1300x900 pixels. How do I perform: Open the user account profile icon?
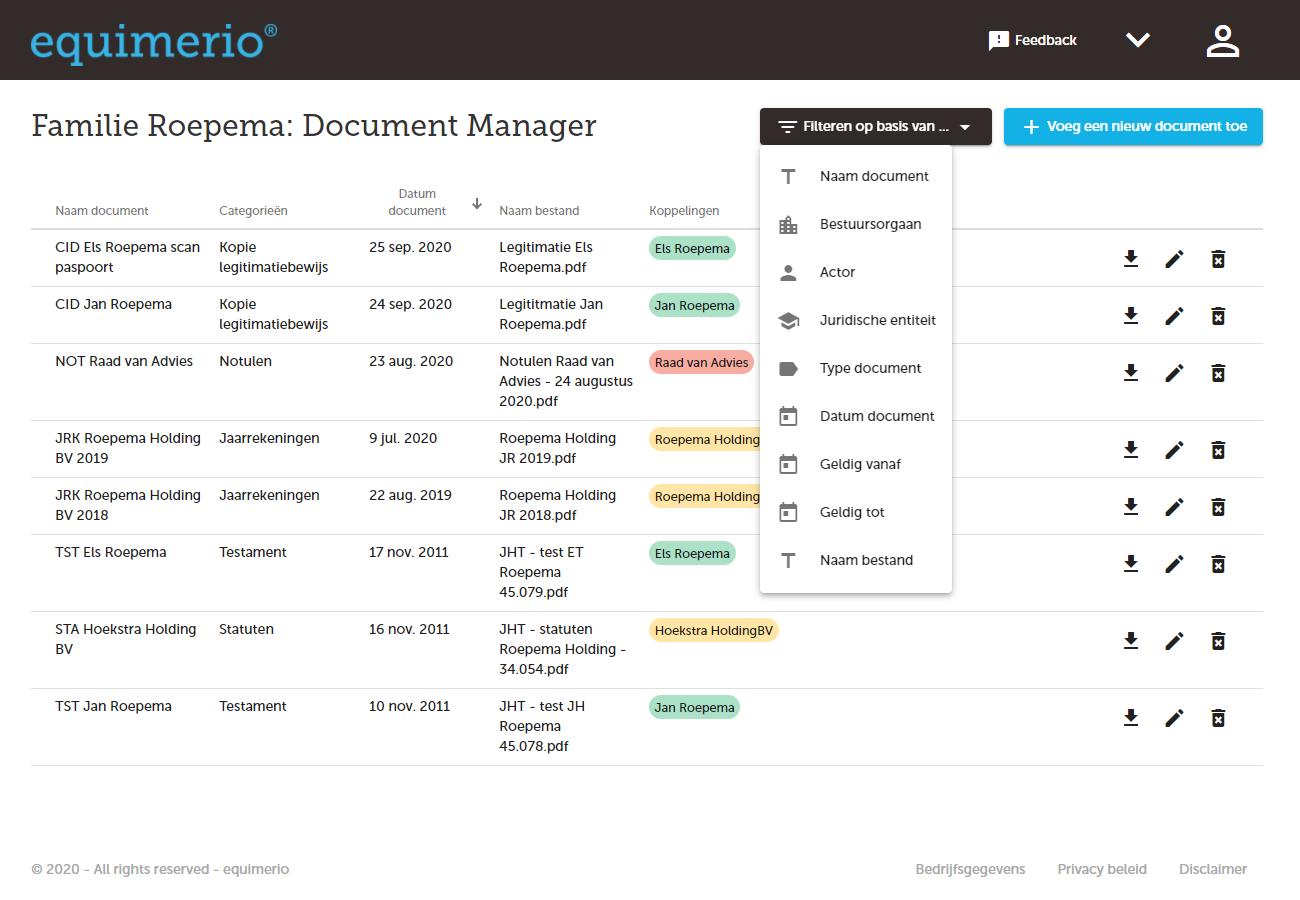(x=1222, y=40)
